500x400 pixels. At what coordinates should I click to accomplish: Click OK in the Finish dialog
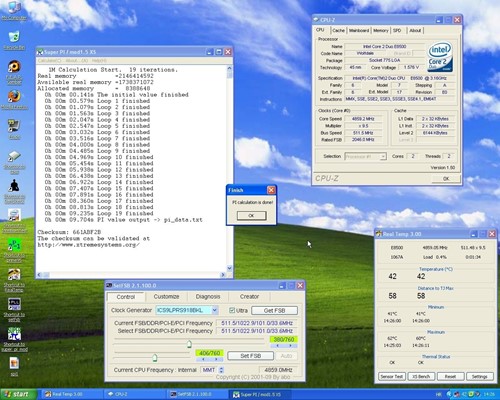tap(252, 216)
